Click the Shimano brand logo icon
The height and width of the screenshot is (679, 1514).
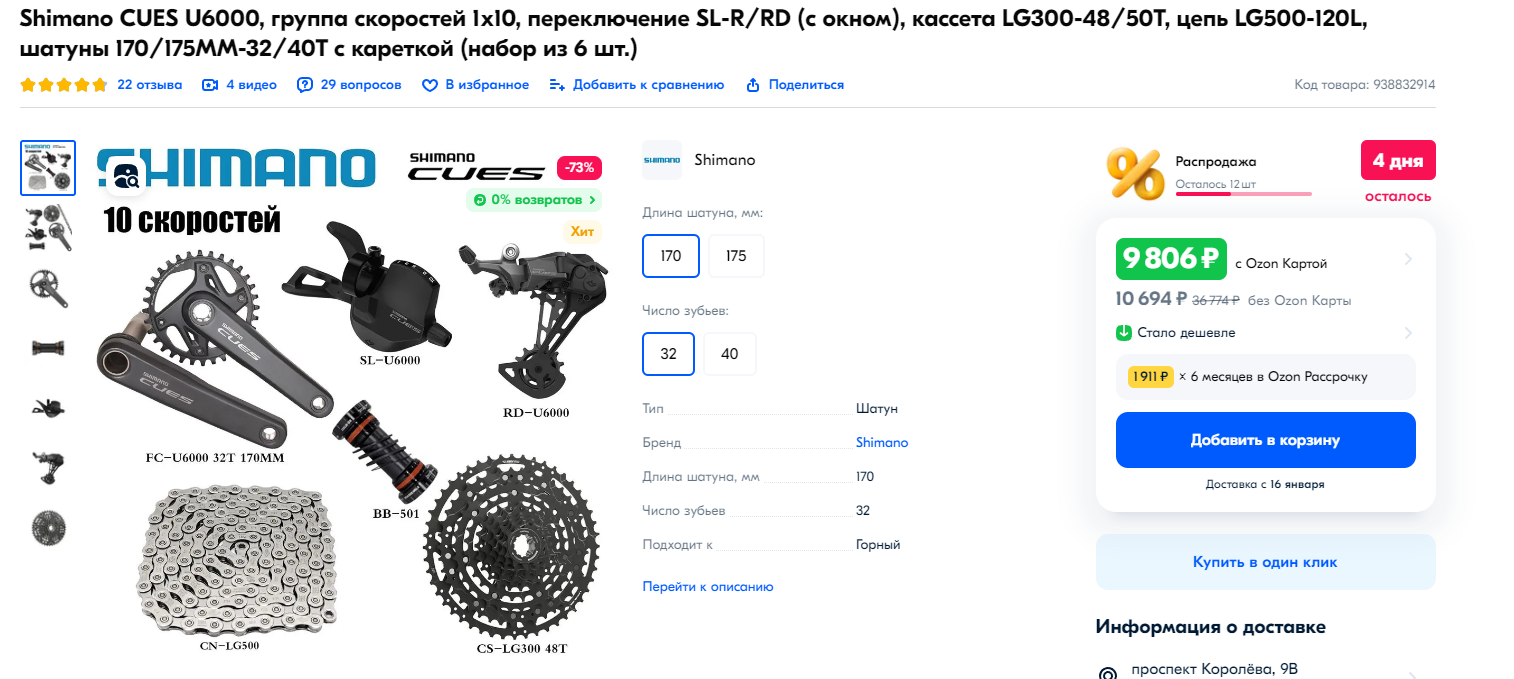661,160
